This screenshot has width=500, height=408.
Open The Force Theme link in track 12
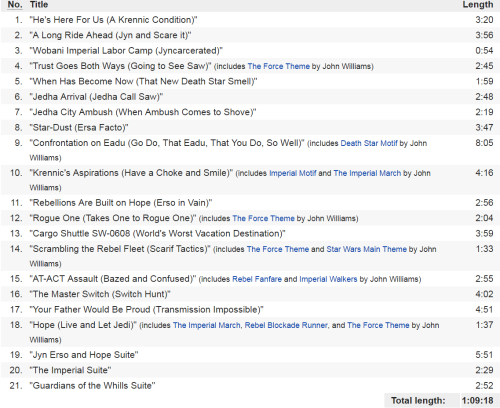click(263, 219)
